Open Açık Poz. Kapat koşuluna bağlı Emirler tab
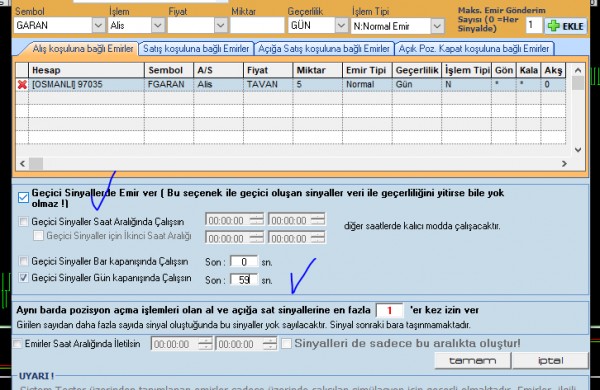Viewport: 600px width, 390px height. (474, 49)
